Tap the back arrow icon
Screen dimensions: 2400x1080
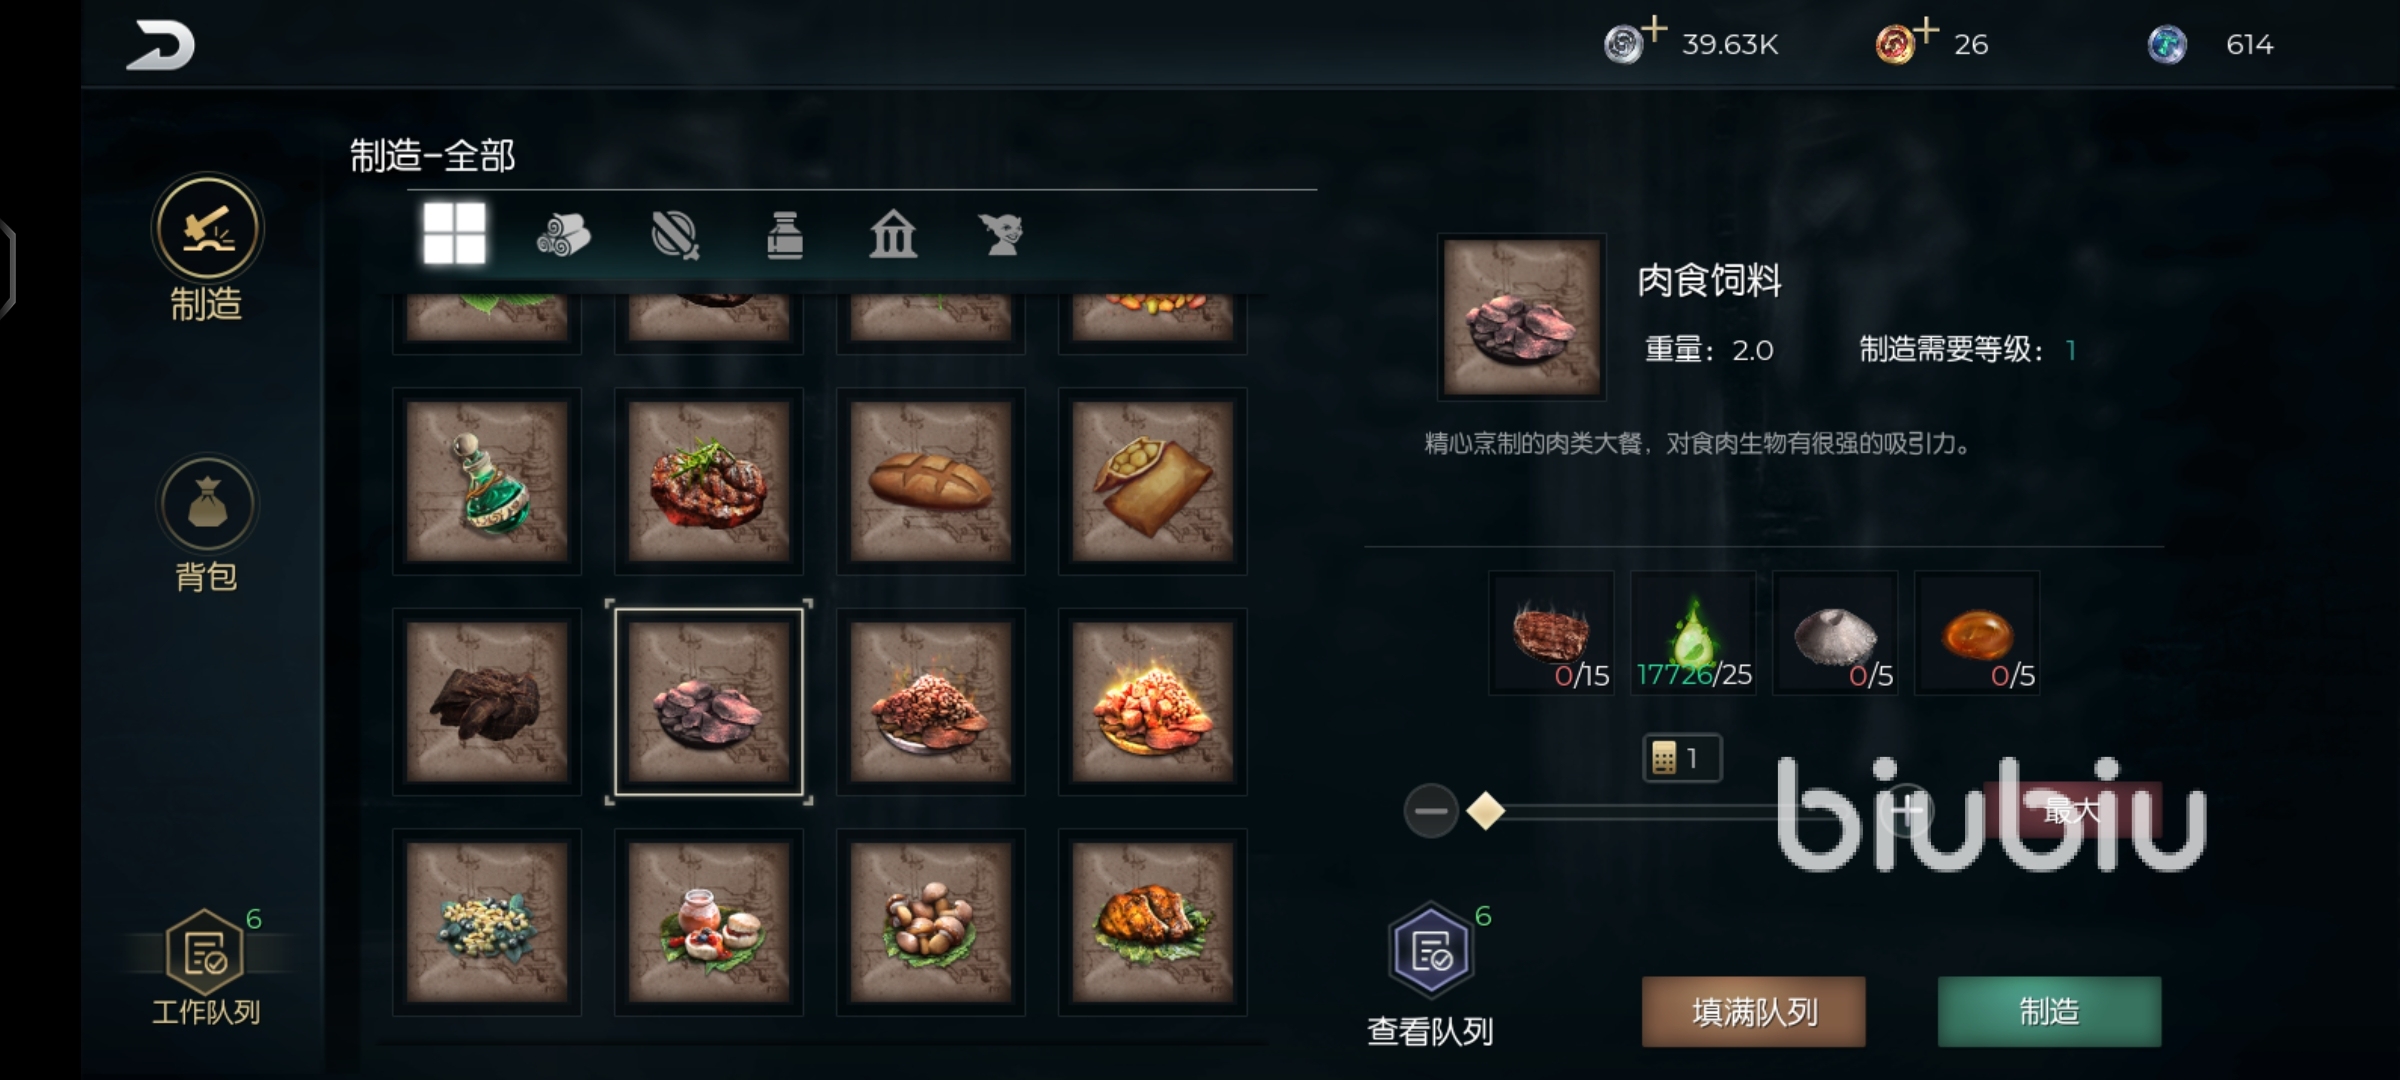(x=160, y=46)
